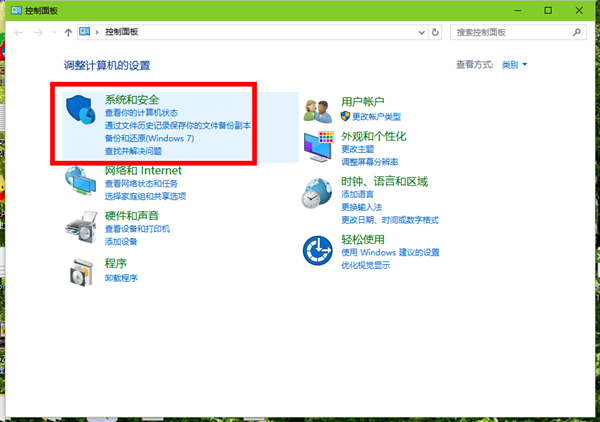600x422 pixels.
Task: Open the Appearance and Personalization monitor icon
Action: point(318,147)
